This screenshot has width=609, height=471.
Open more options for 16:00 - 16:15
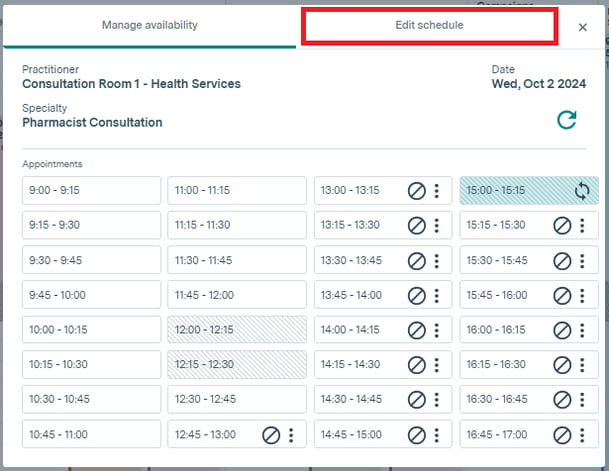tap(582, 330)
